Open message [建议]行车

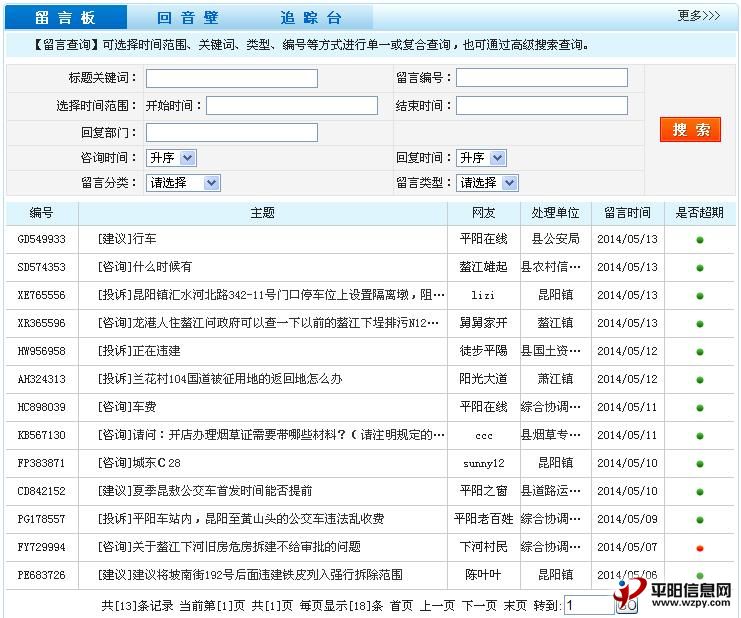click(x=127, y=239)
